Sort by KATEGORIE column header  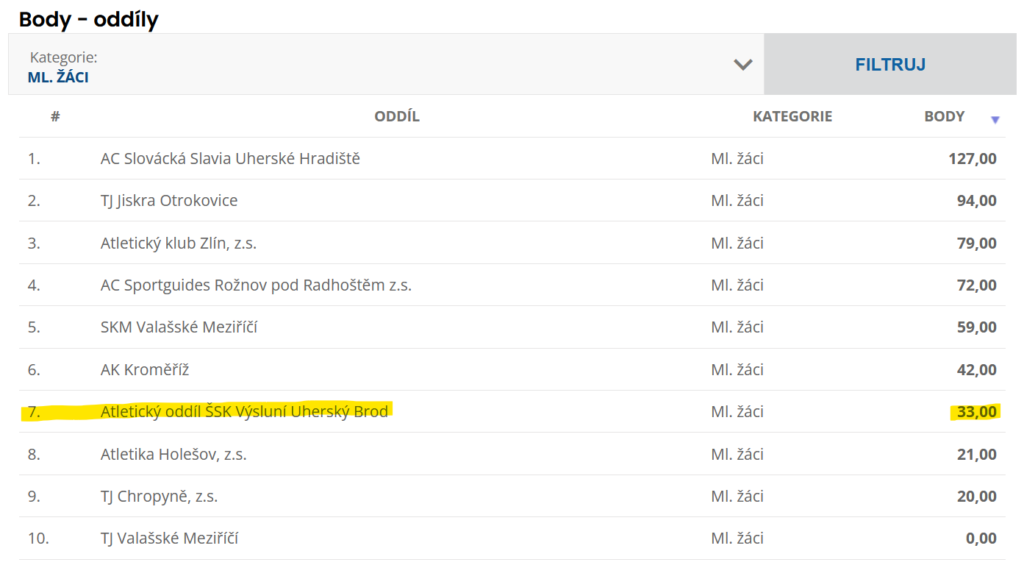pos(792,116)
